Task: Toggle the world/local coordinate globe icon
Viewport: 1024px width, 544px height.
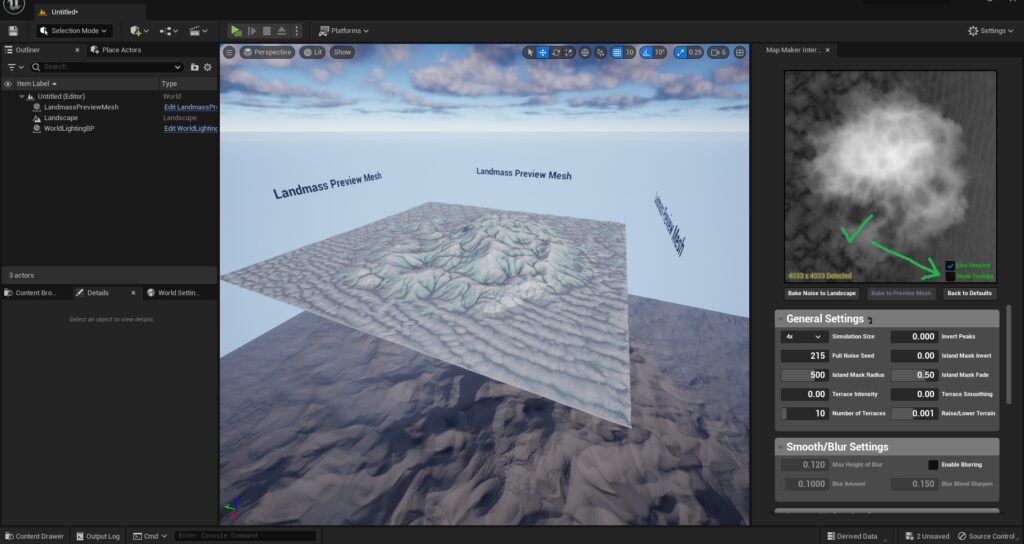Action: pyautogui.click(x=585, y=52)
